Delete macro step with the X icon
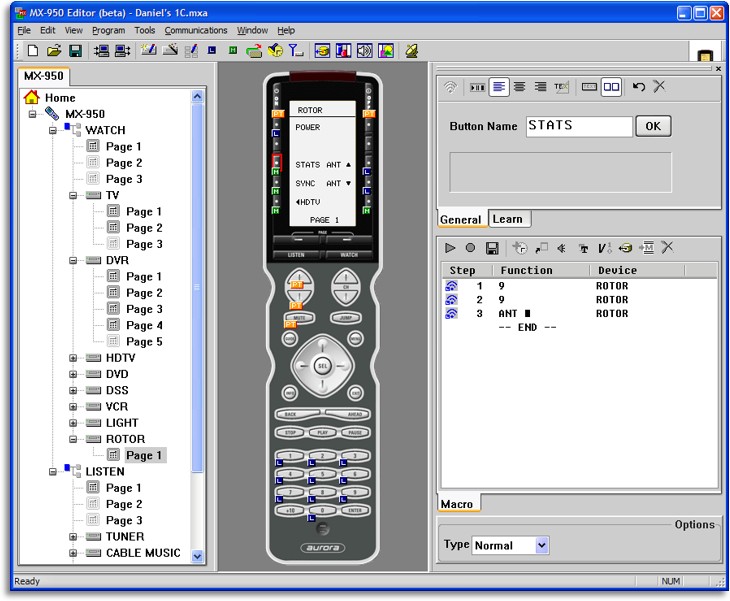Viewport: 730px width, 601px height. pyautogui.click(x=667, y=247)
